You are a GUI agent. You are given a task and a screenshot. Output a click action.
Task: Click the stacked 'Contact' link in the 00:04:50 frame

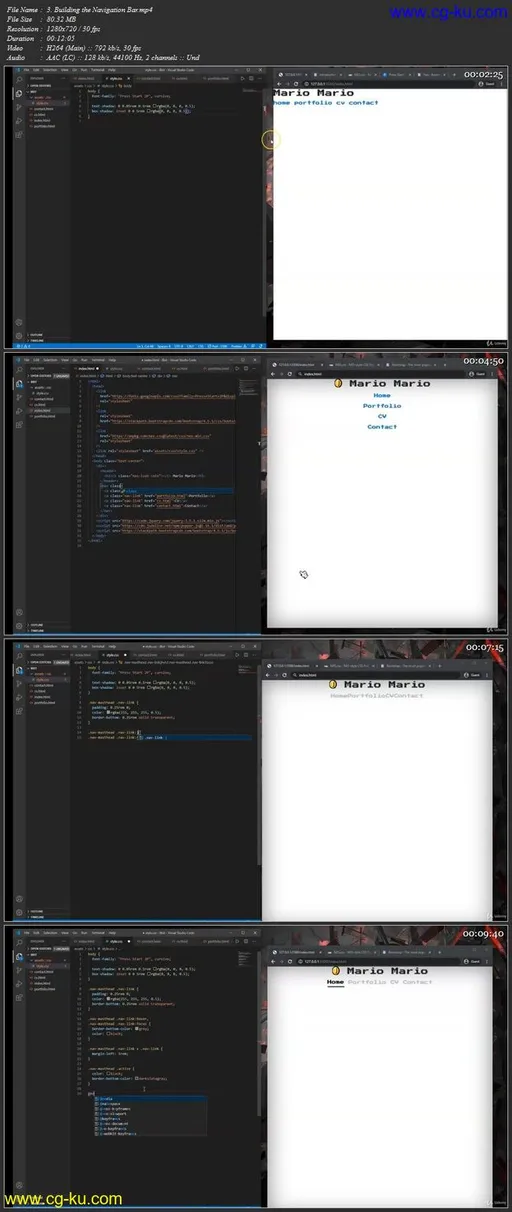pyautogui.click(x=382, y=427)
